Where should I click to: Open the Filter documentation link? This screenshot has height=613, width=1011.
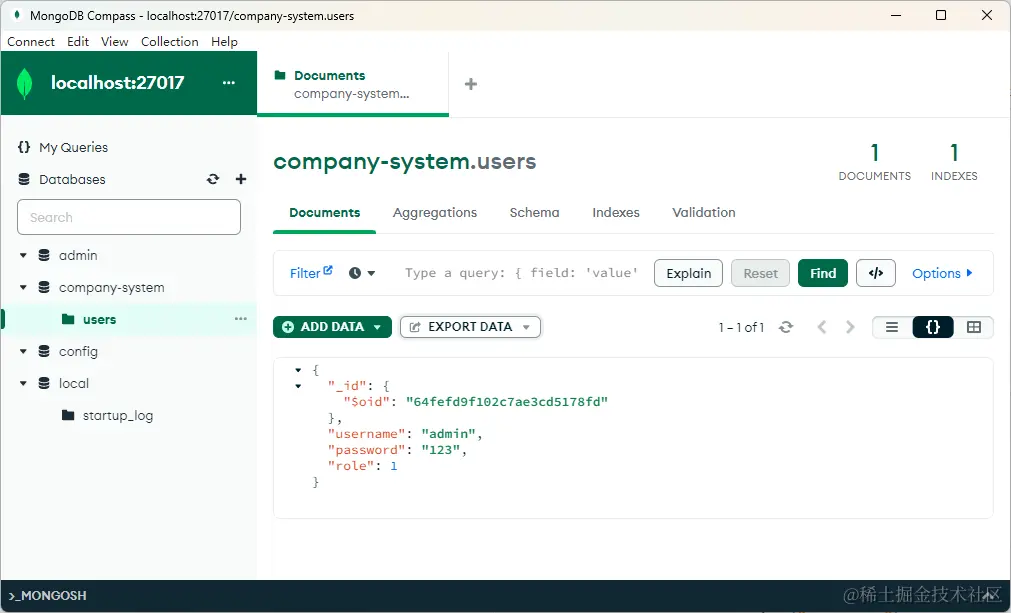[311, 273]
